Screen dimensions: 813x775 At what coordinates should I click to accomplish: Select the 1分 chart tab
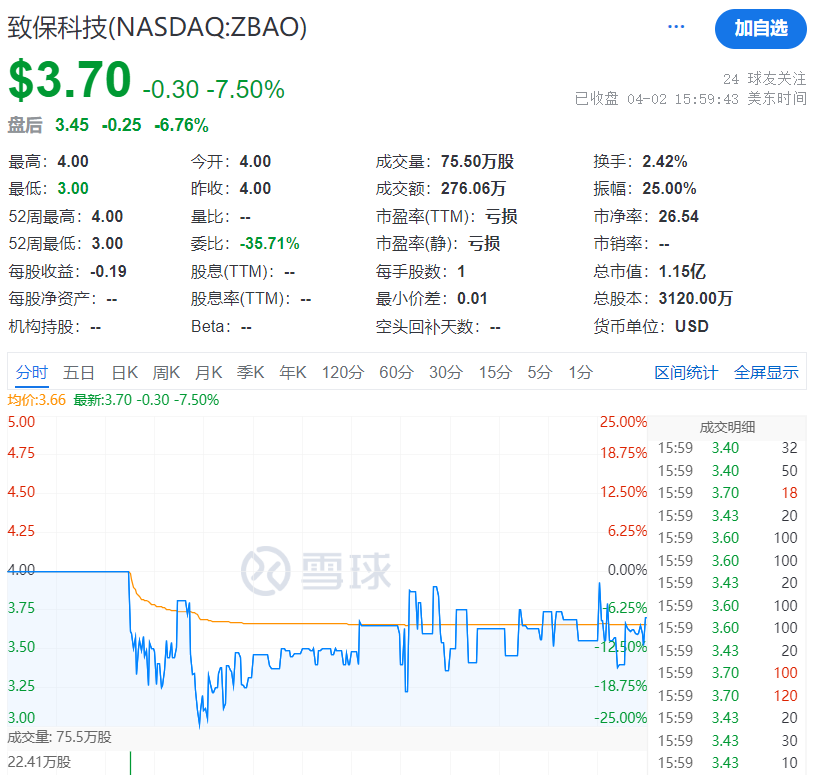580,373
